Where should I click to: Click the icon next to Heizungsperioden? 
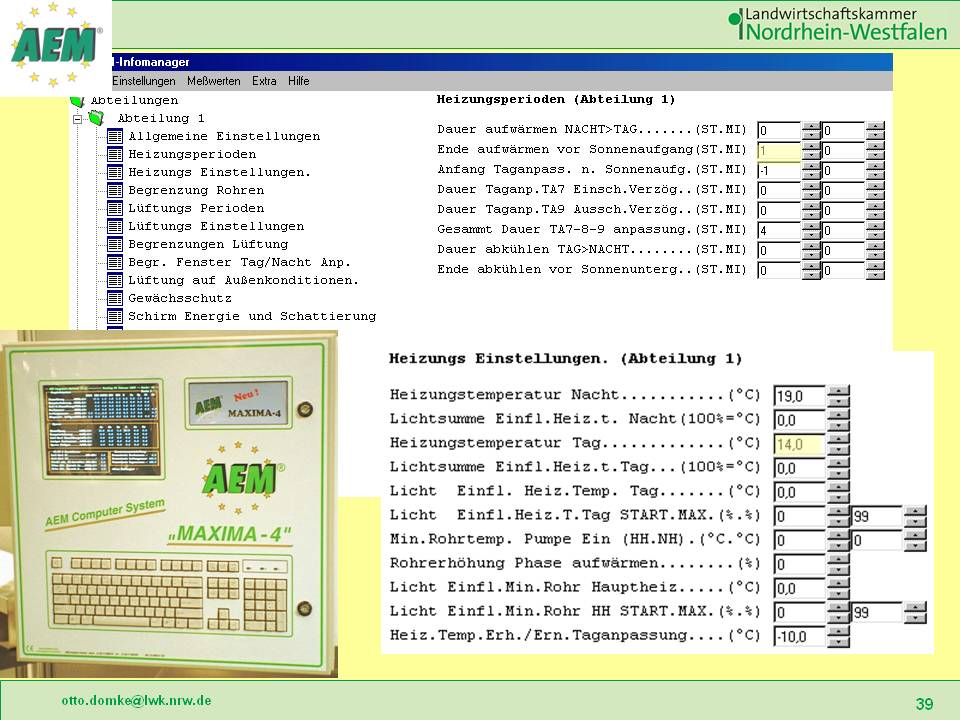click(x=115, y=154)
